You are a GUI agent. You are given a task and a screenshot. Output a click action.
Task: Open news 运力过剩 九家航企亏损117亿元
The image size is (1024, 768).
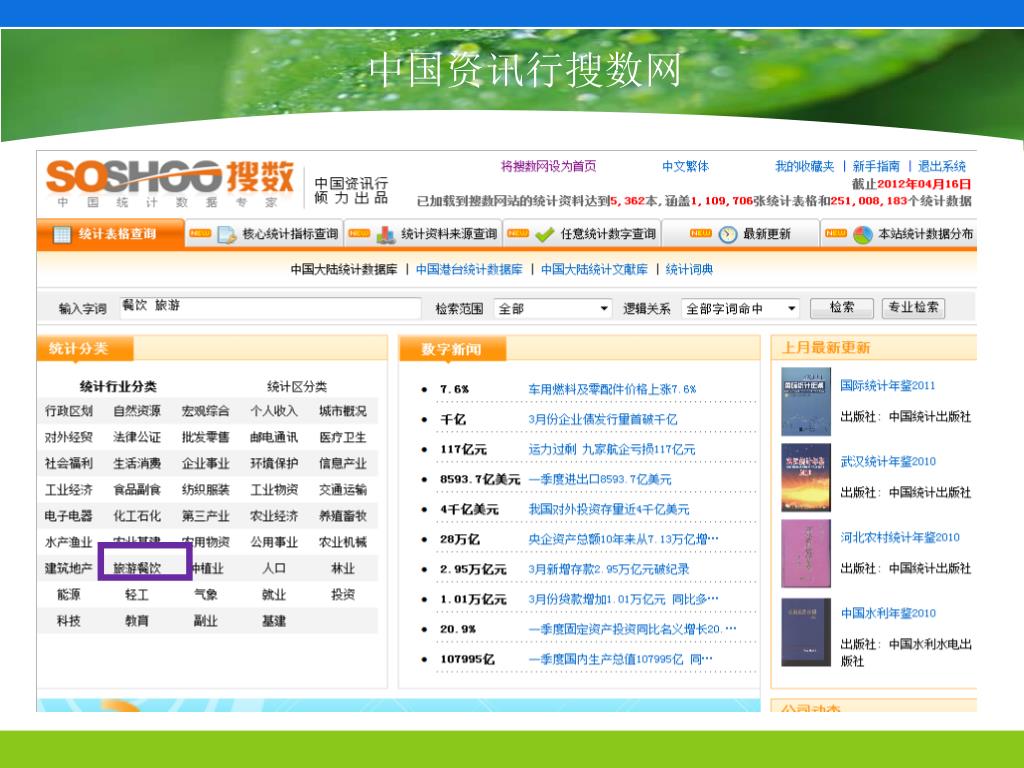coord(612,449)
